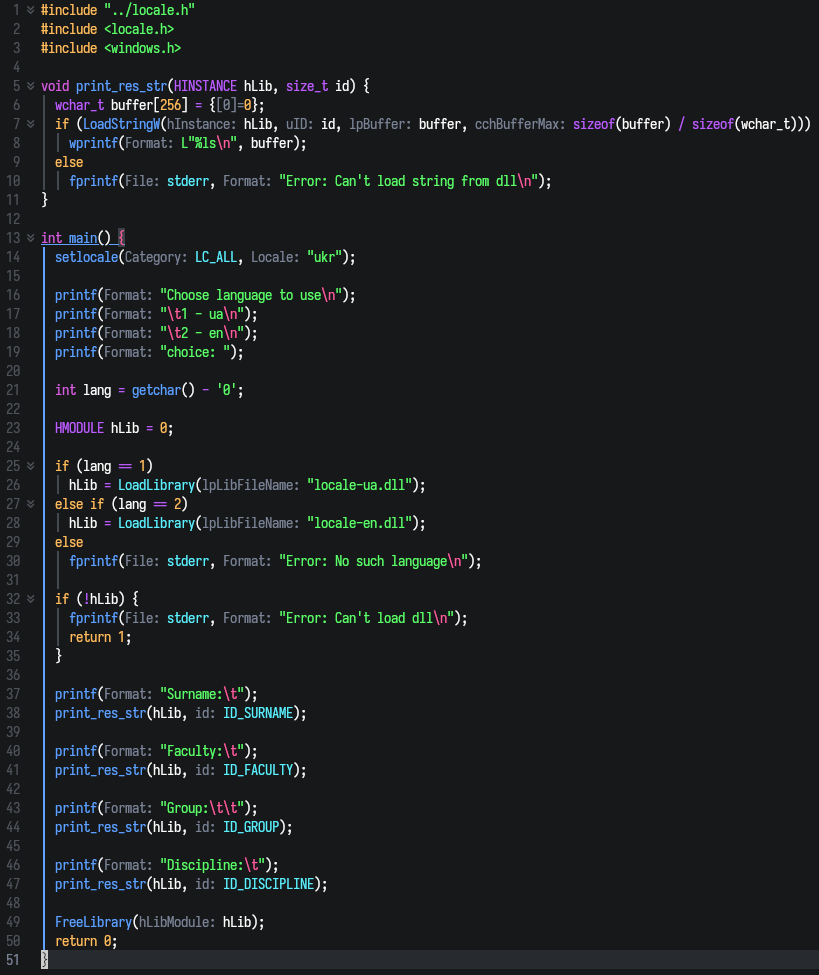Click 'return 0;' statement on line 50
The image size is (819, 975).
coord(86,941)
